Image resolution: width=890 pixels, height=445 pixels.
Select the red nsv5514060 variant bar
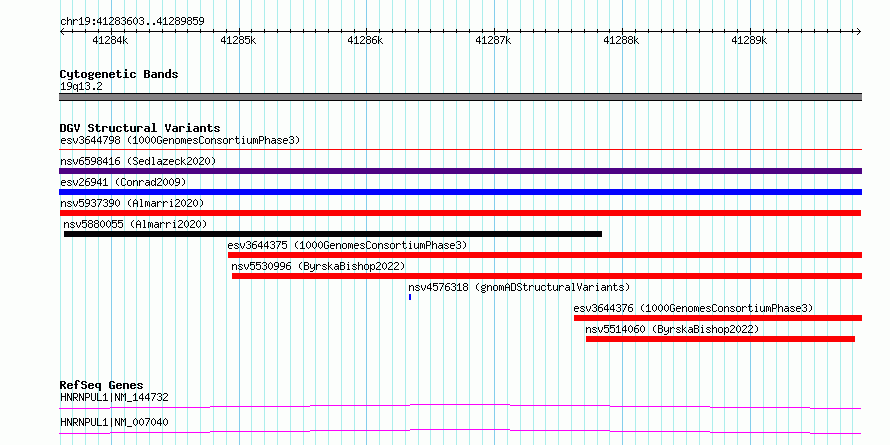[720, 339]
